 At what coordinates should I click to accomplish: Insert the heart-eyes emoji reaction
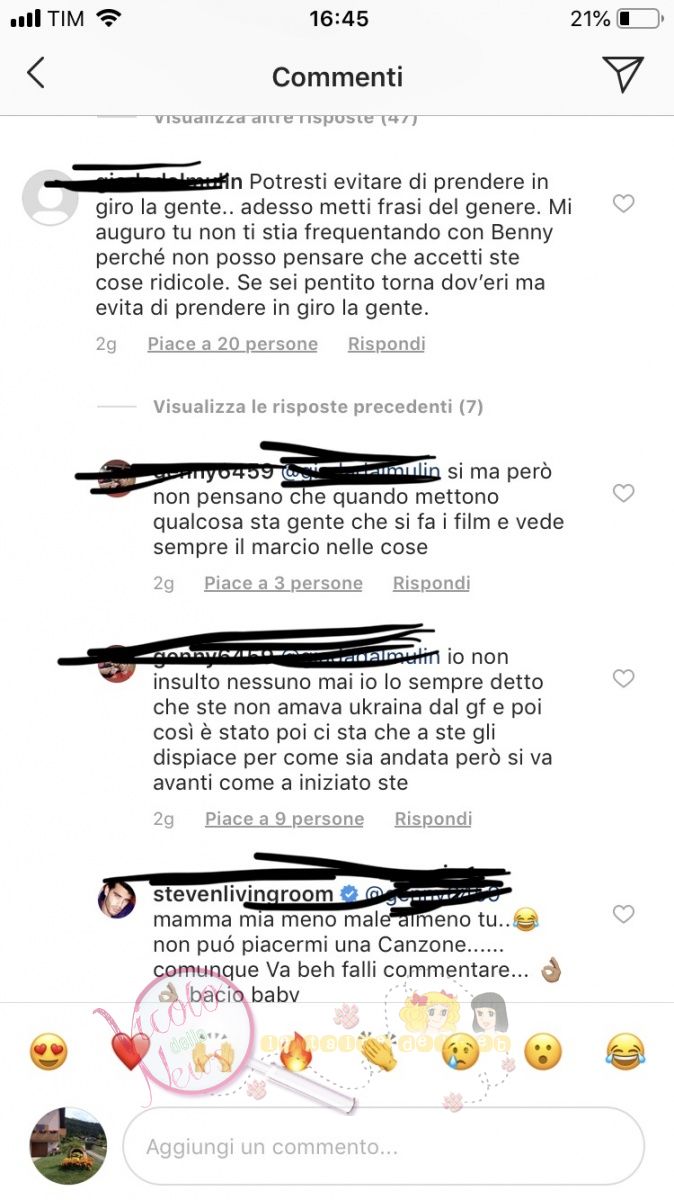click(x=49, y=1052)
